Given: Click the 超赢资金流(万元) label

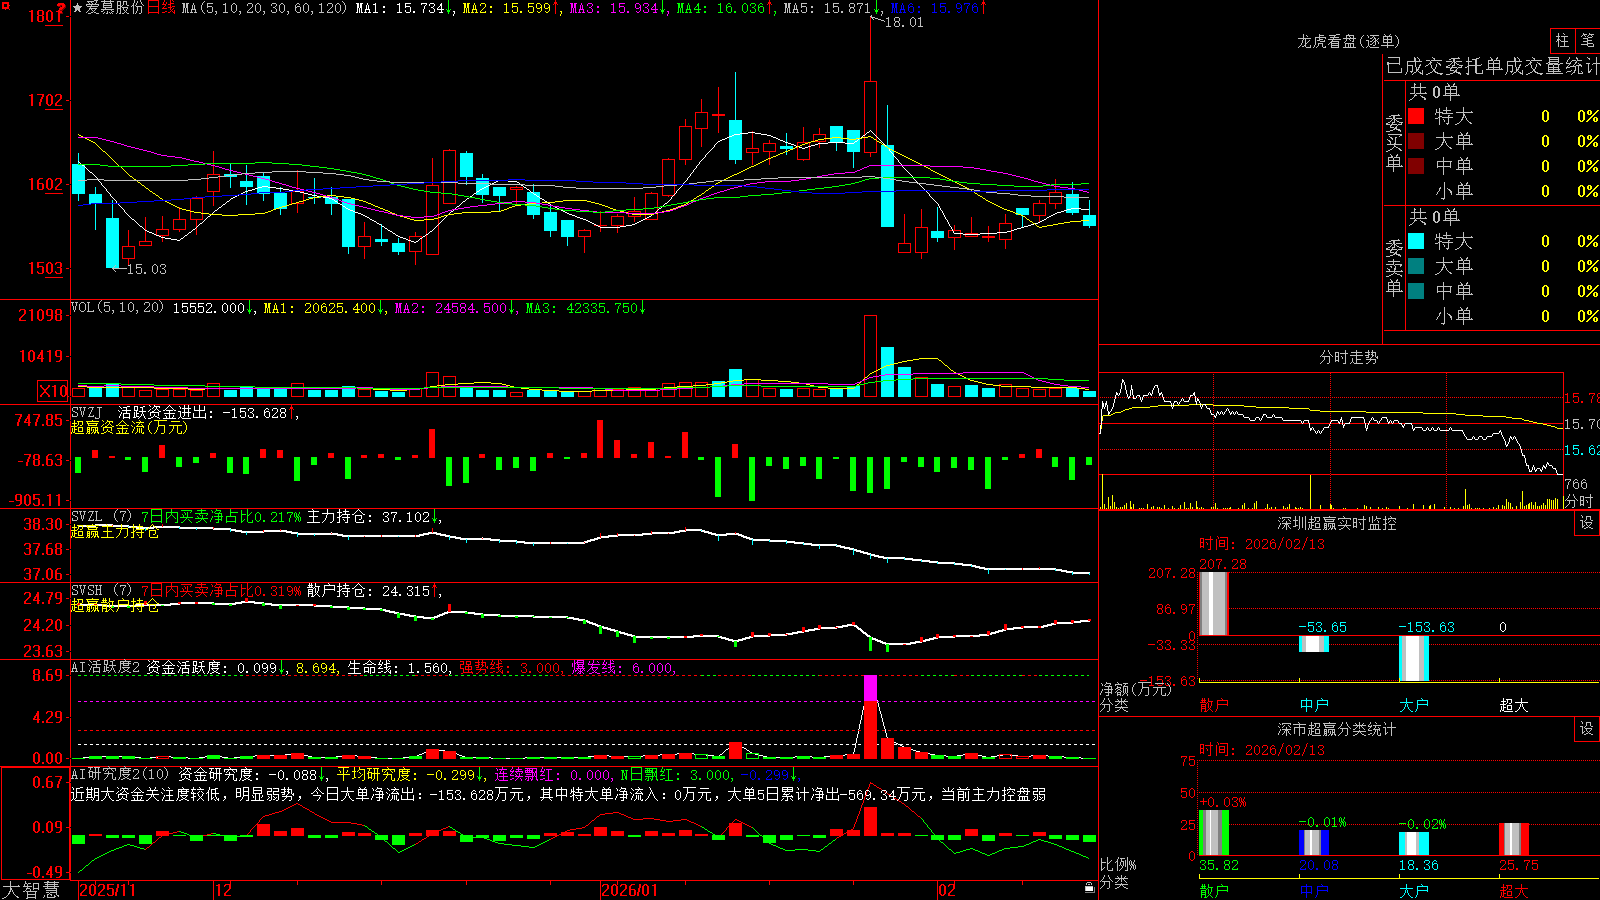Looking at the screenshot, I should pyautogui.click(x=129, y=427).
